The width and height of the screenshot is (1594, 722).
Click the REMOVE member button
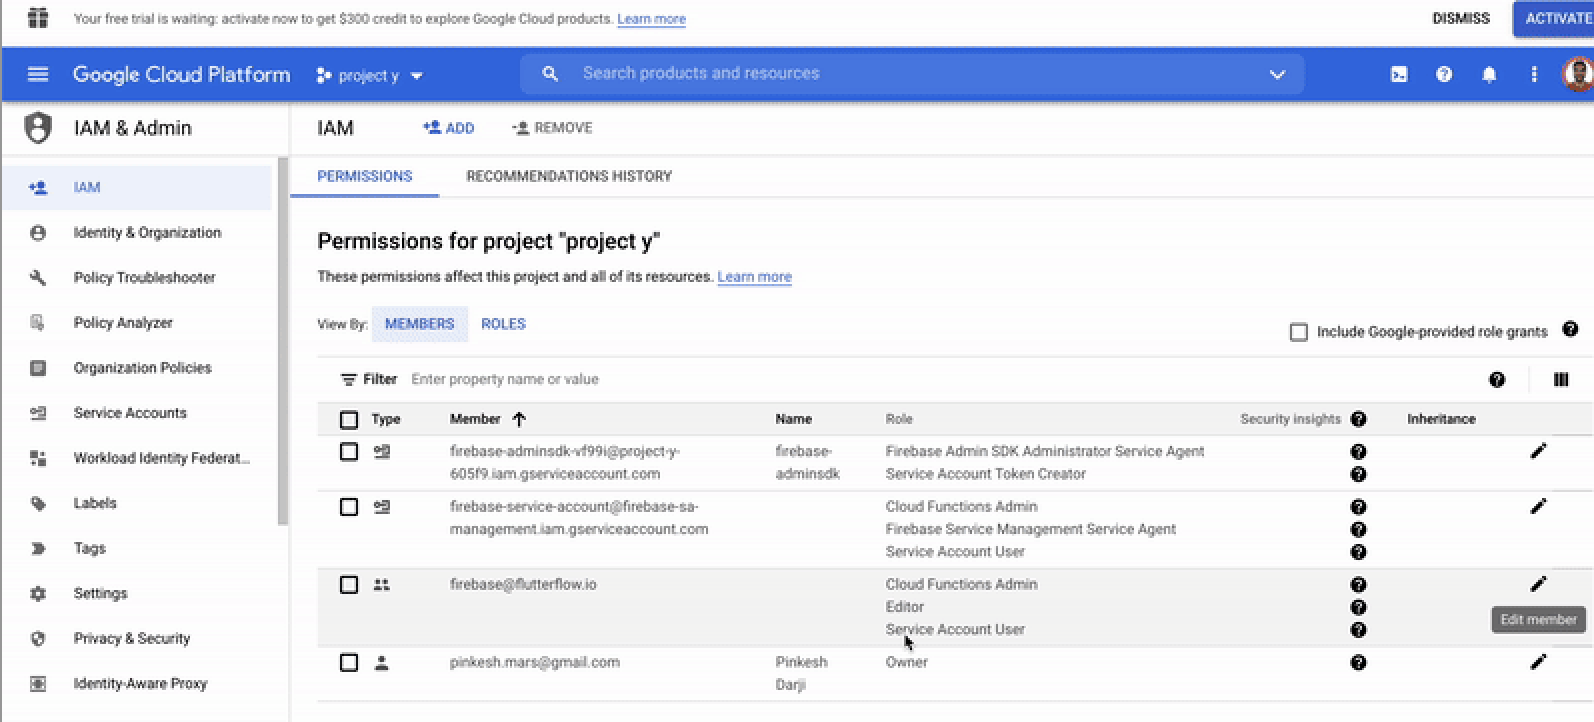(x=552, y=128)
